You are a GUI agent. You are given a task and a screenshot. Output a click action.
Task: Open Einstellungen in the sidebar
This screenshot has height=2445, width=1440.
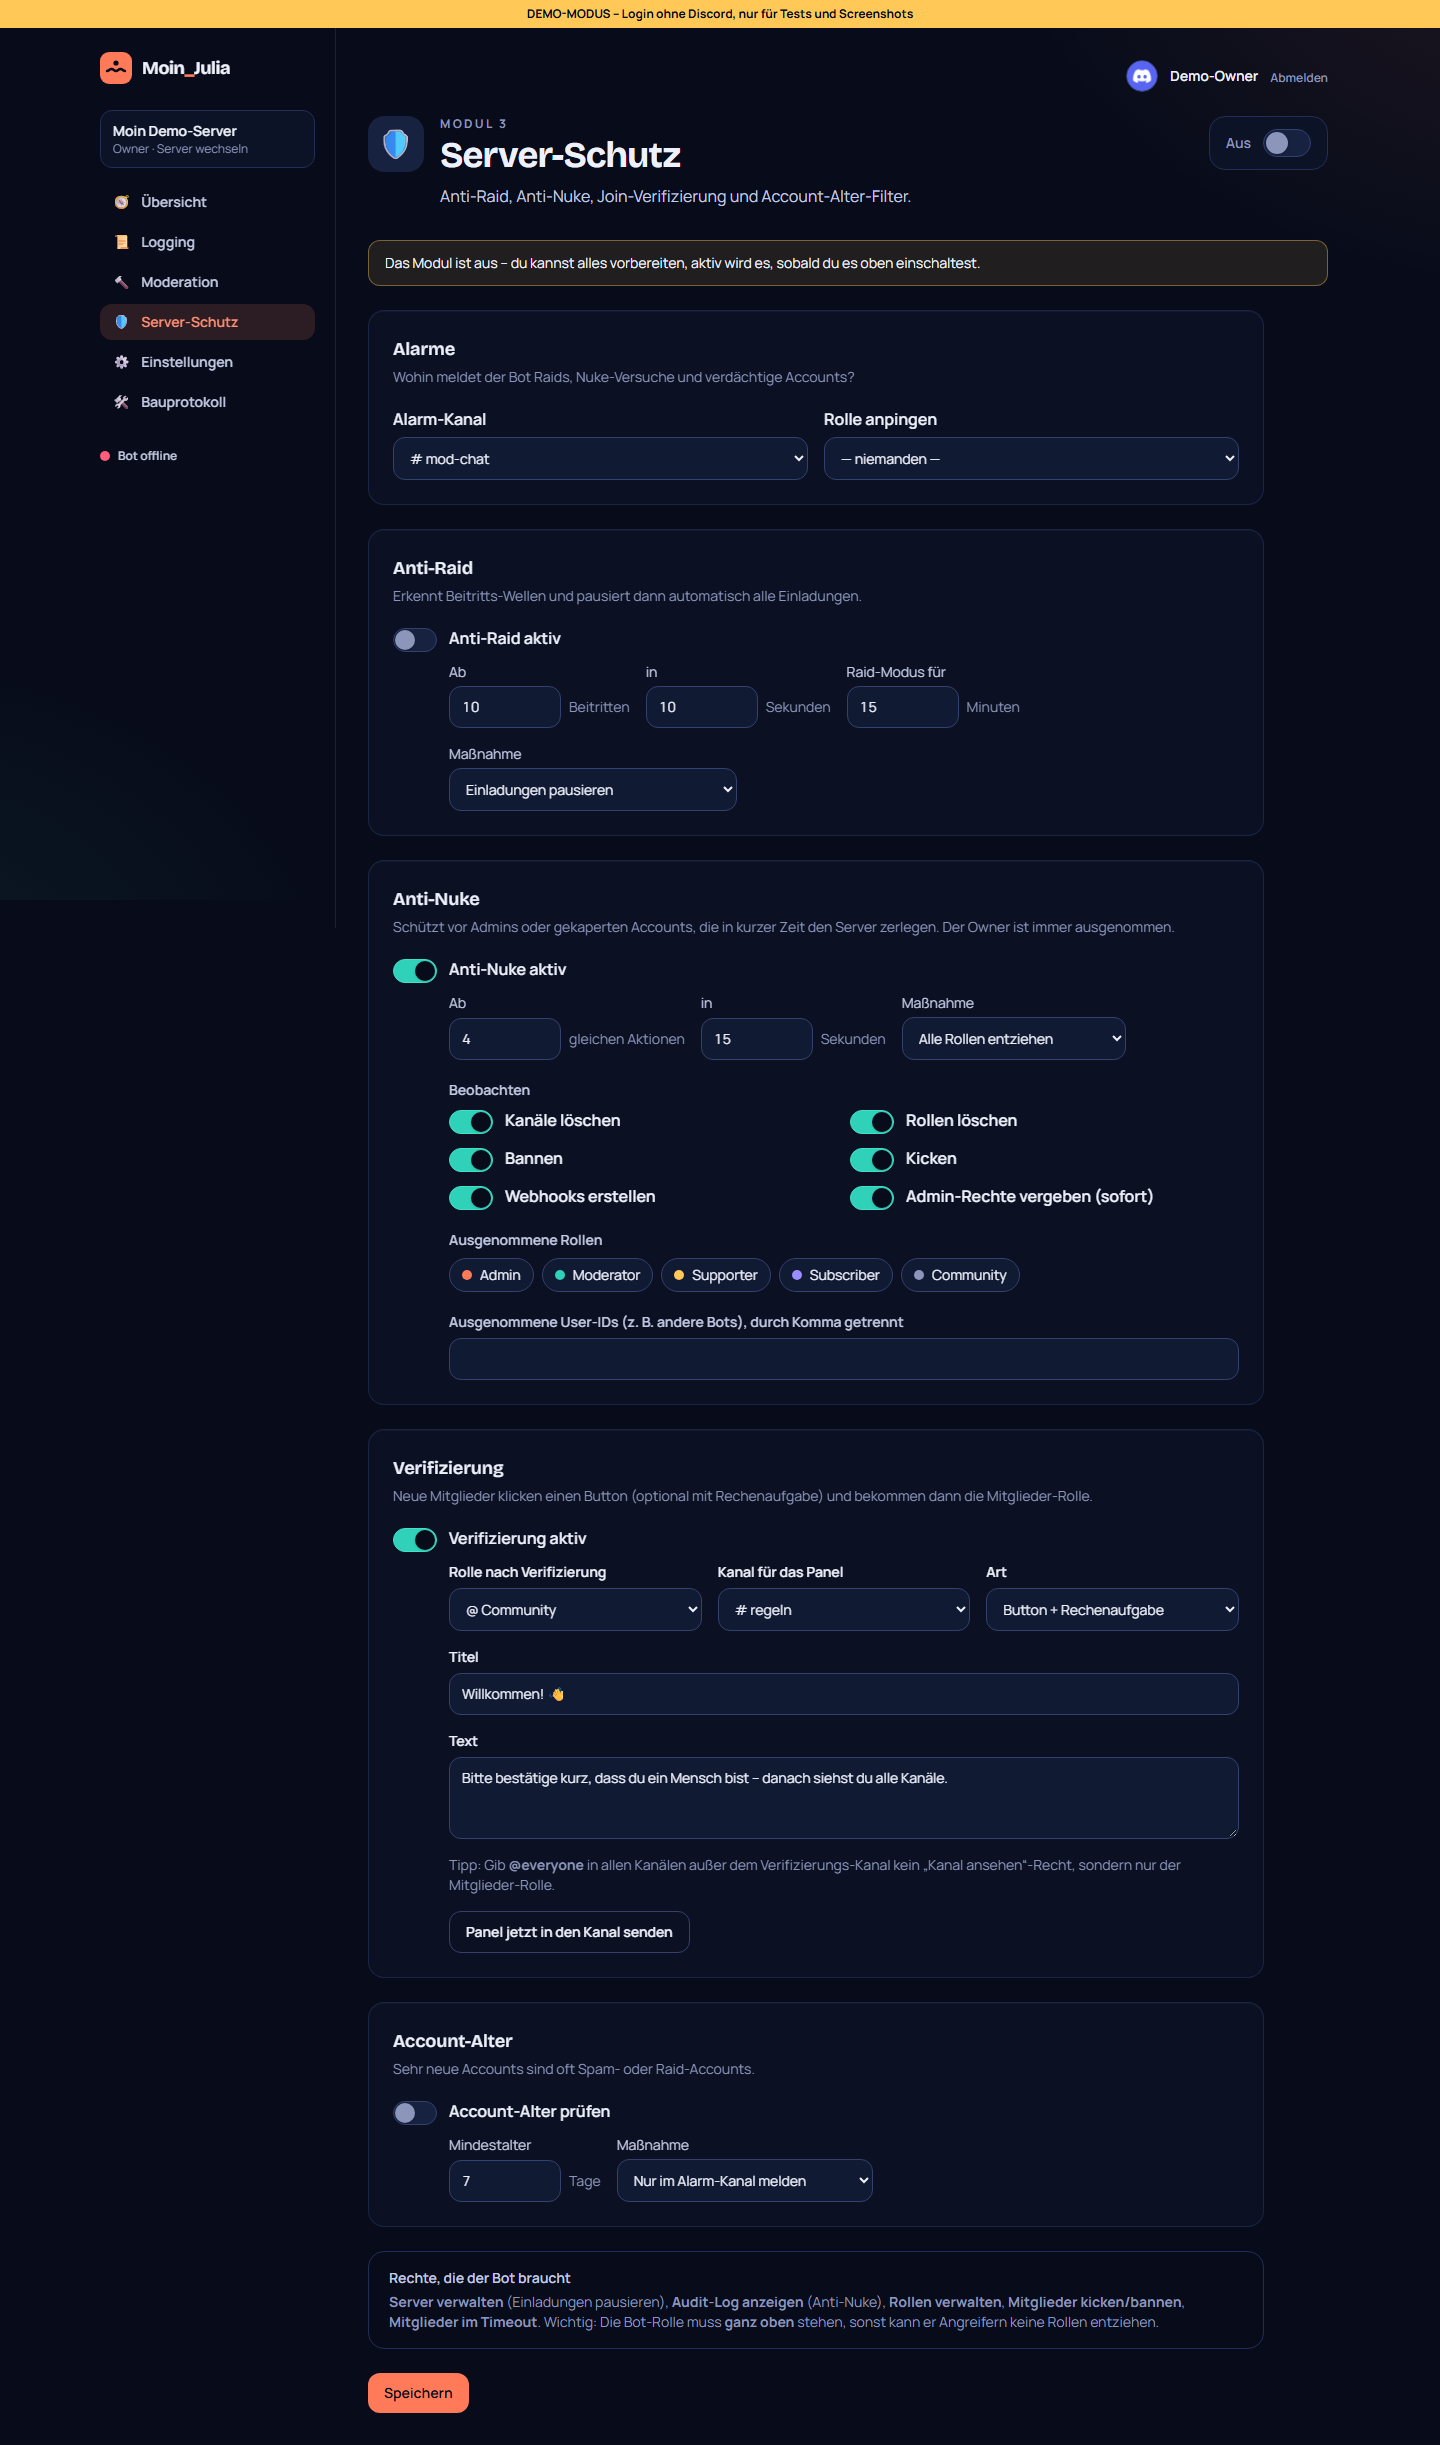tap(207, 362)
